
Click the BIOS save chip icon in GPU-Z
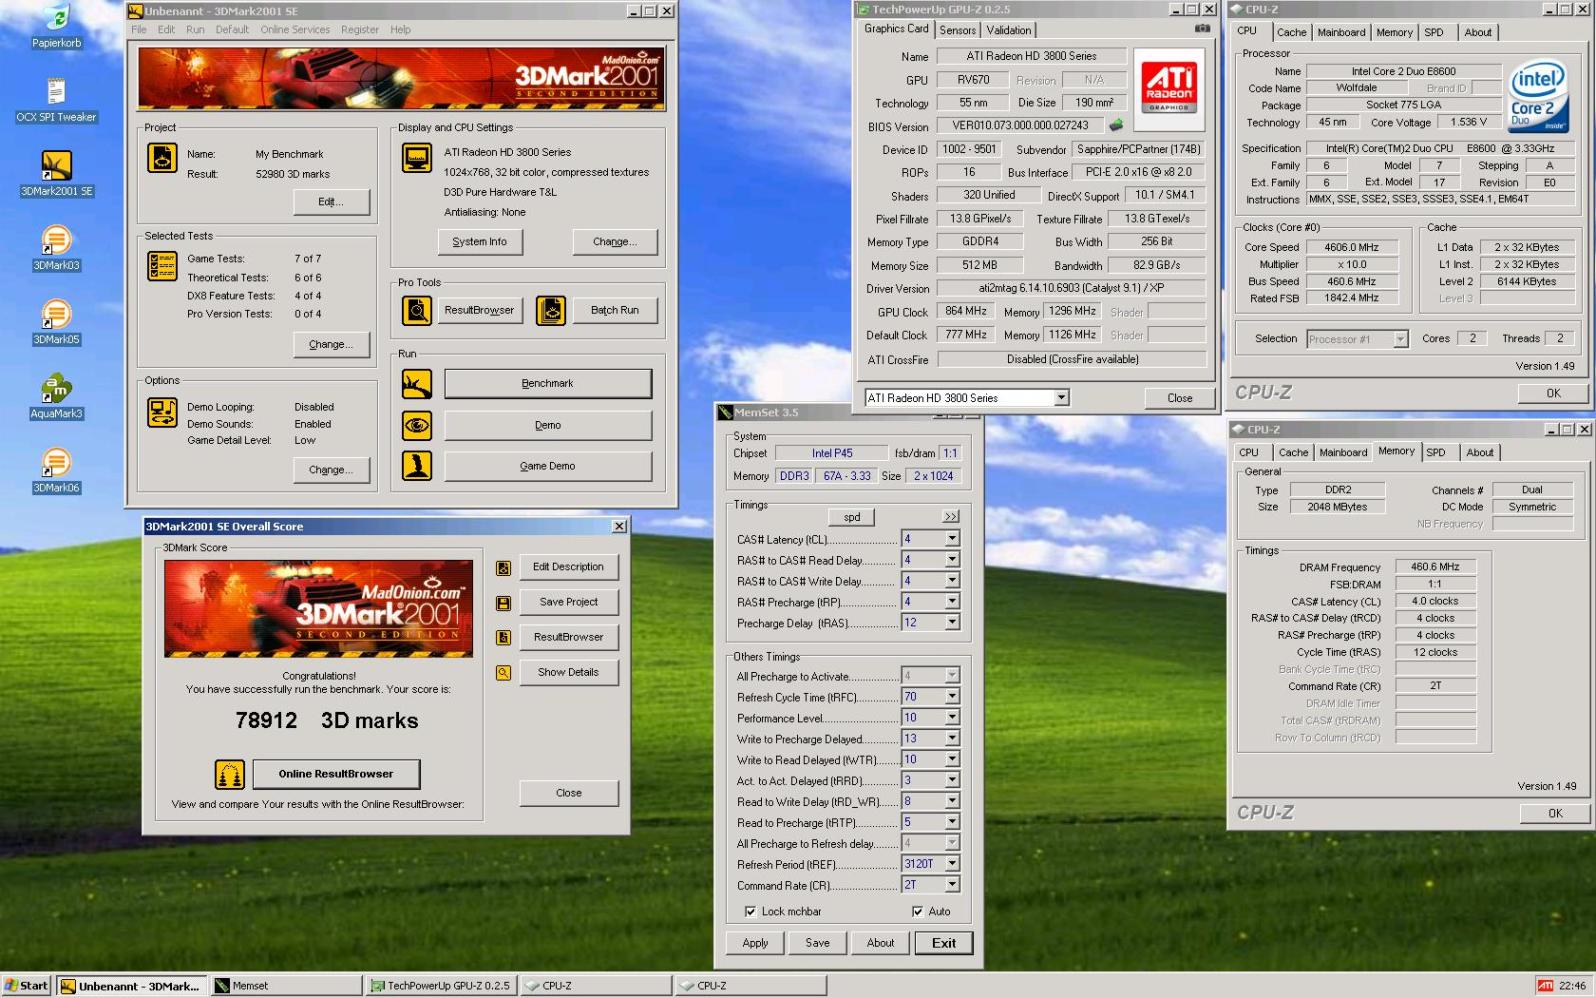pyautogui.click(x=1116, y=125)
